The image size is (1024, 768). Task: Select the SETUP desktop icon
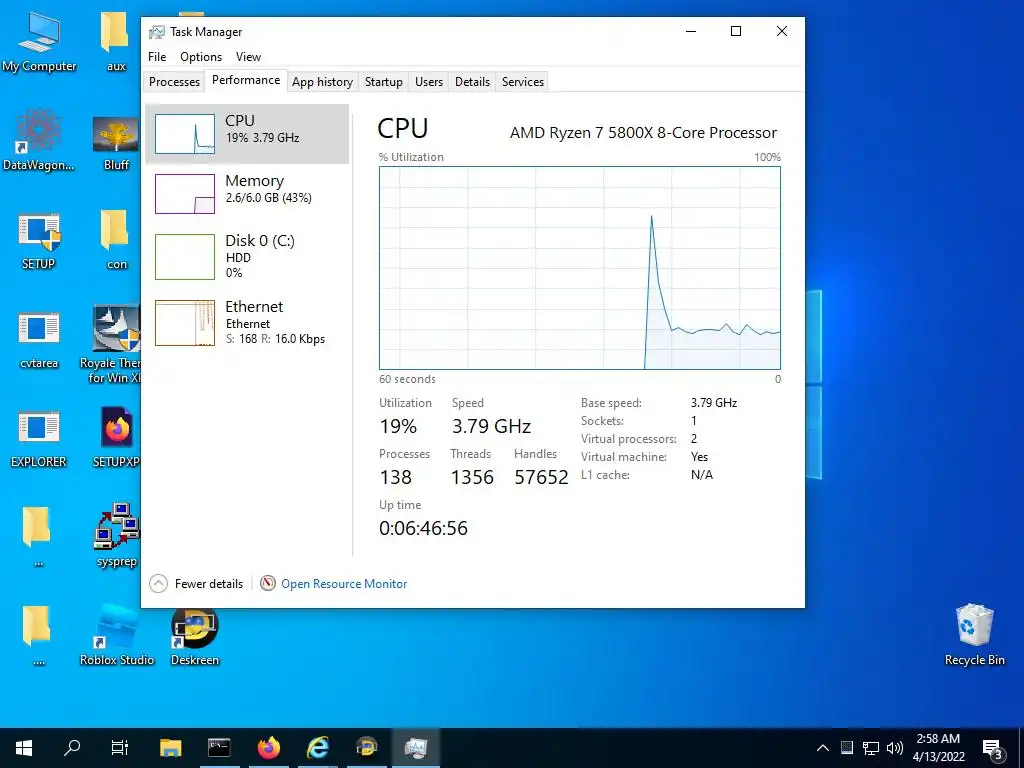[39, 241]
